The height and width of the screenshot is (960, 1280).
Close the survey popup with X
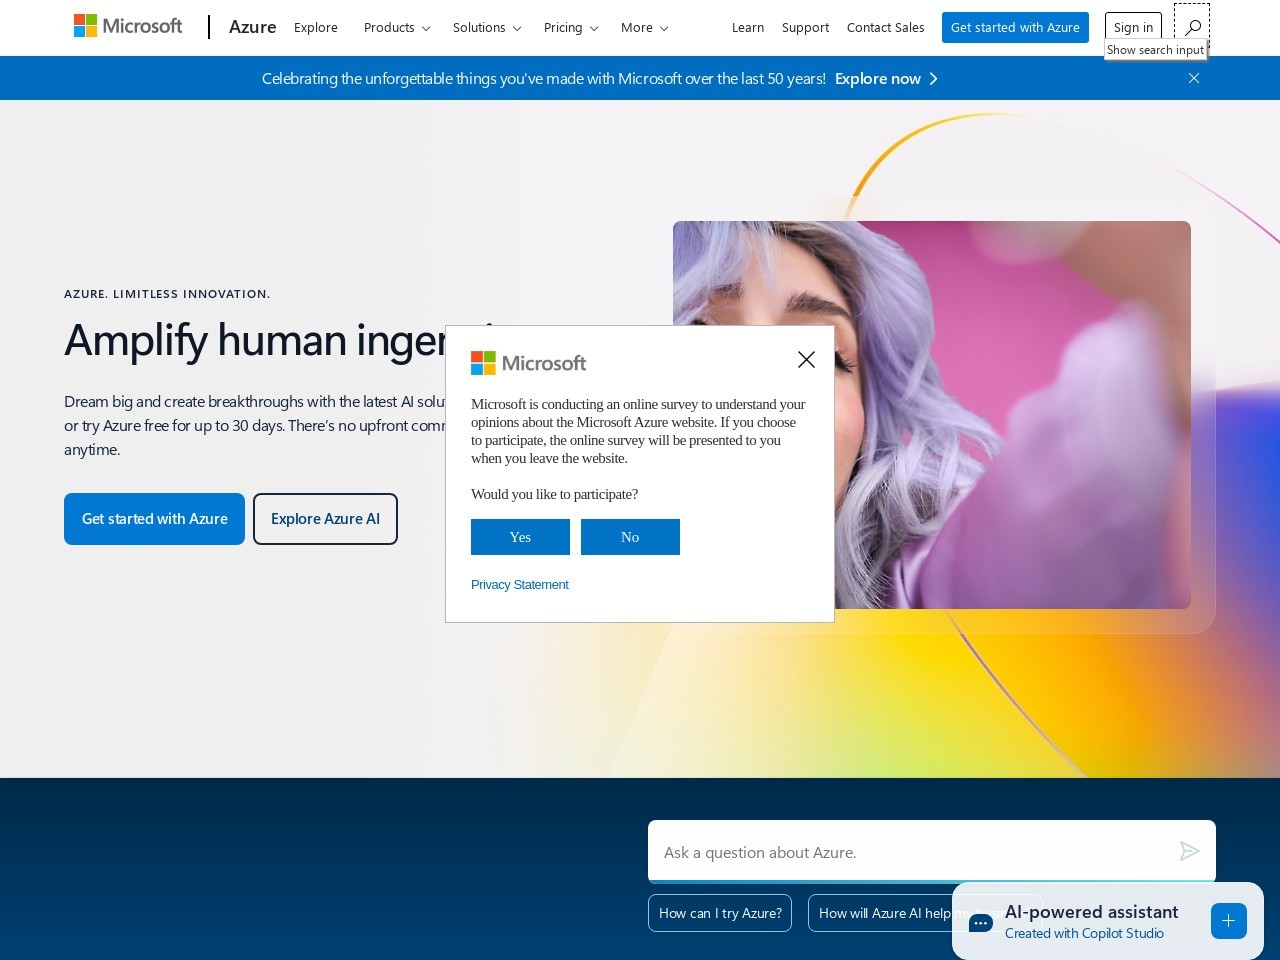806,359
